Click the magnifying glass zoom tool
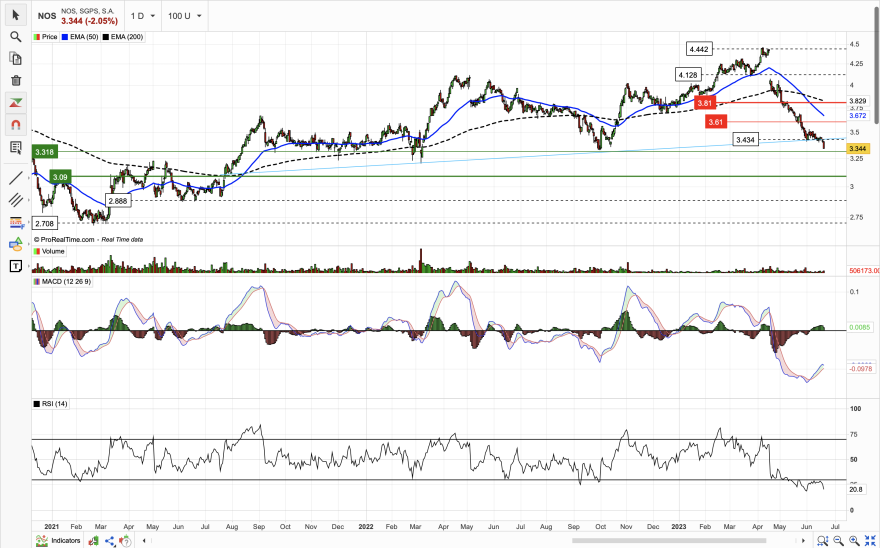Viewport: 880px width, 548px height. (15, 37)
